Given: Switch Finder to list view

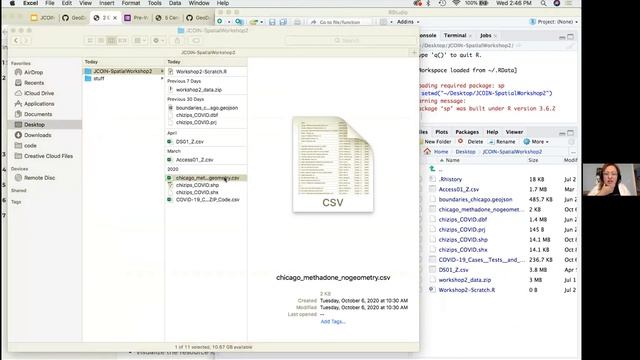Looking at the screenshot, I should pos(100,40).
